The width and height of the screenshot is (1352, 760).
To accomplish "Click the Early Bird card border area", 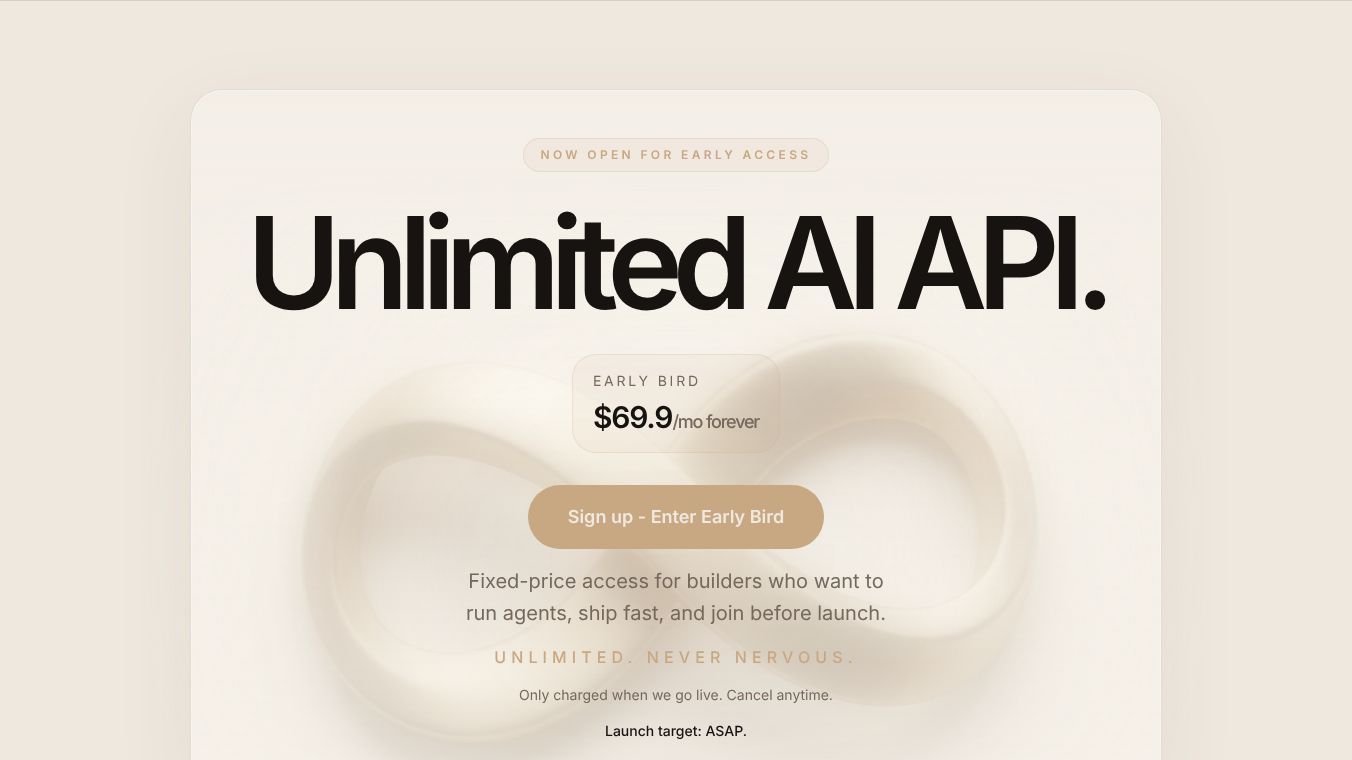I will click(676, 356).
